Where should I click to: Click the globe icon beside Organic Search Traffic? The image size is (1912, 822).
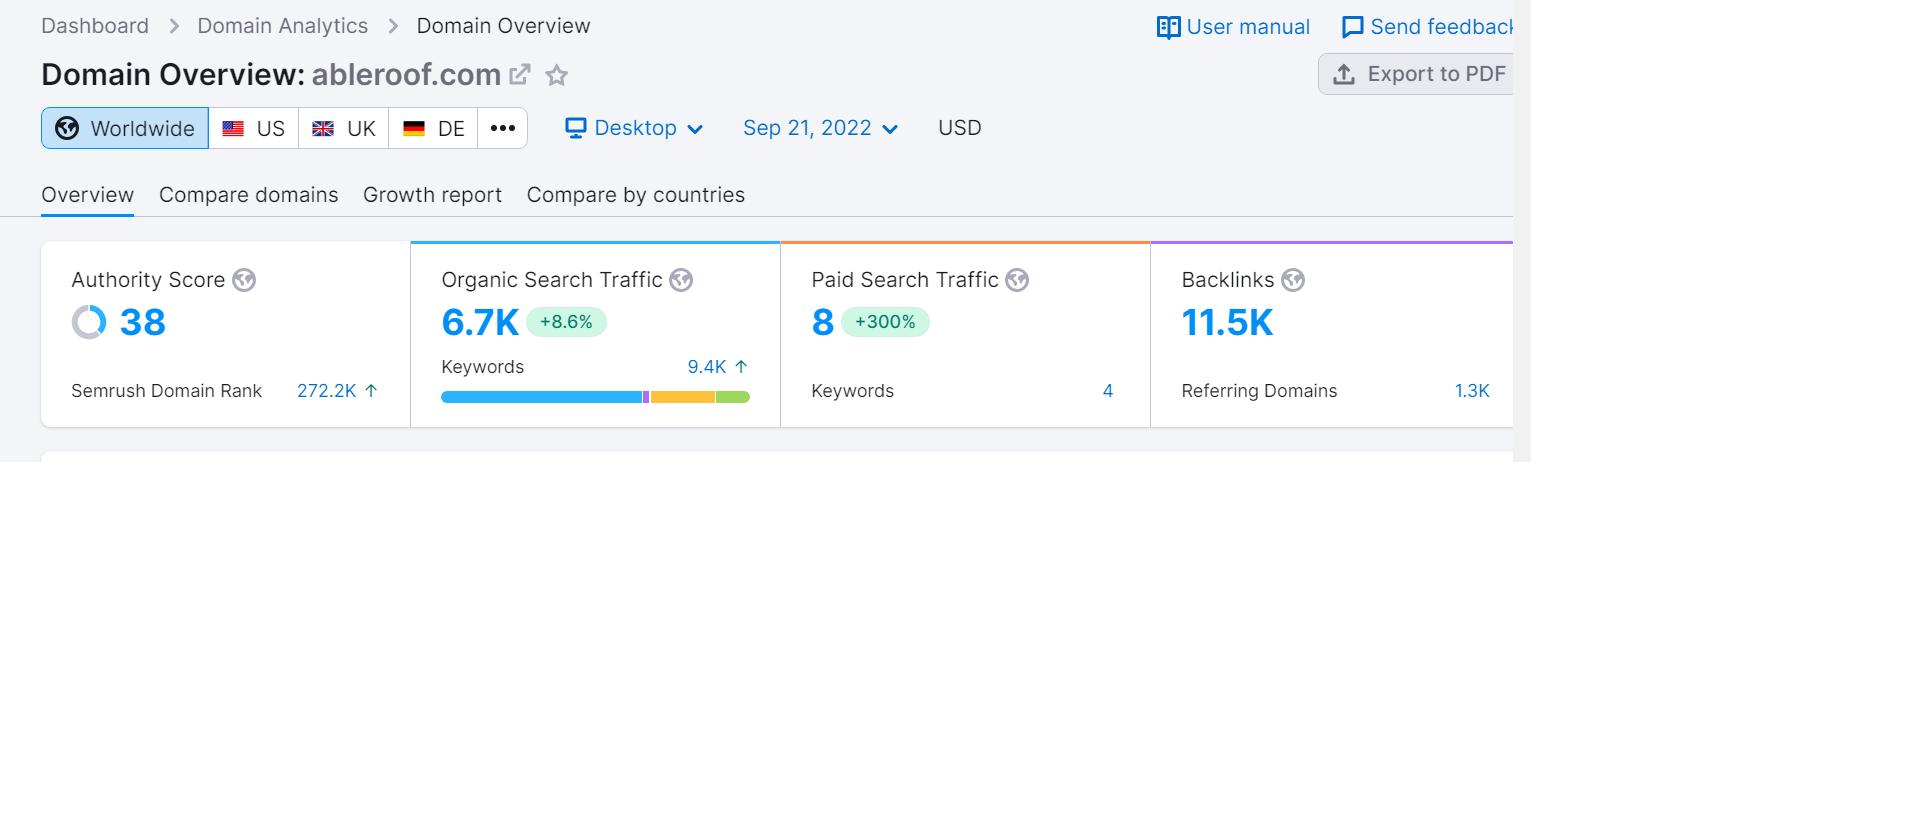681,280
